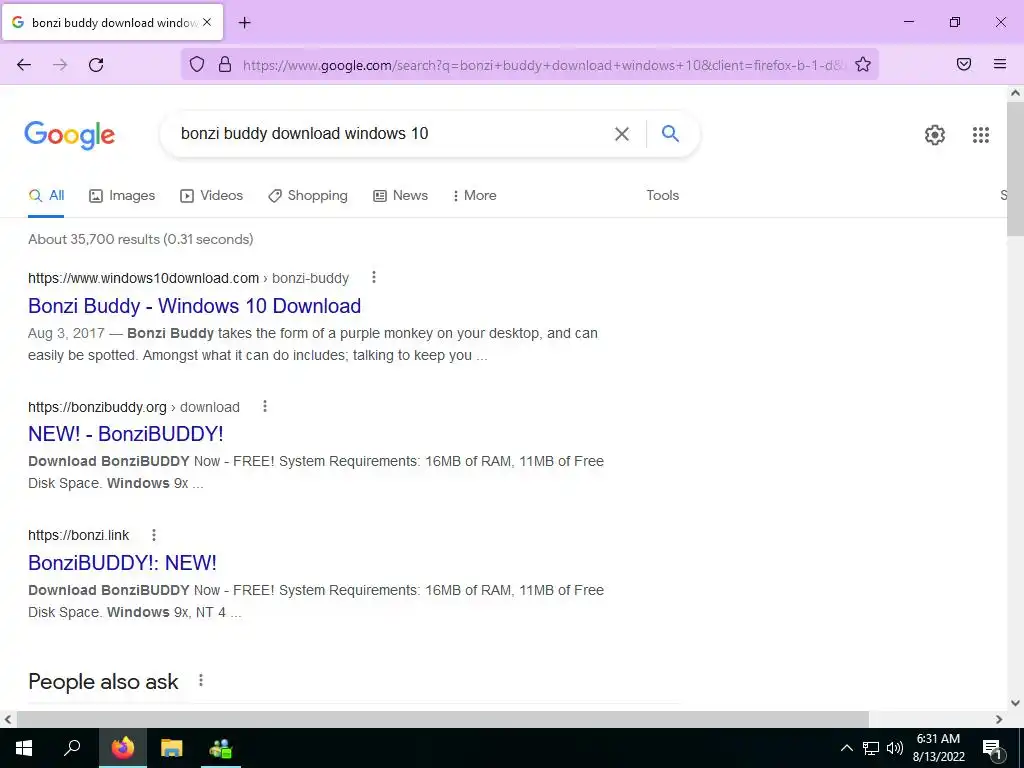The width and height of the screenshot is (1024, 768).
Task: Open Bonzi Buddy - Windows 10 Download link
Action: pyautogui.click(x=195, y=306)
